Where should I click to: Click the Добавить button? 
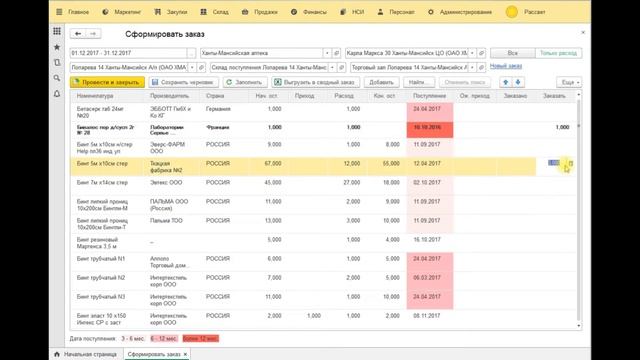(381, 82)
